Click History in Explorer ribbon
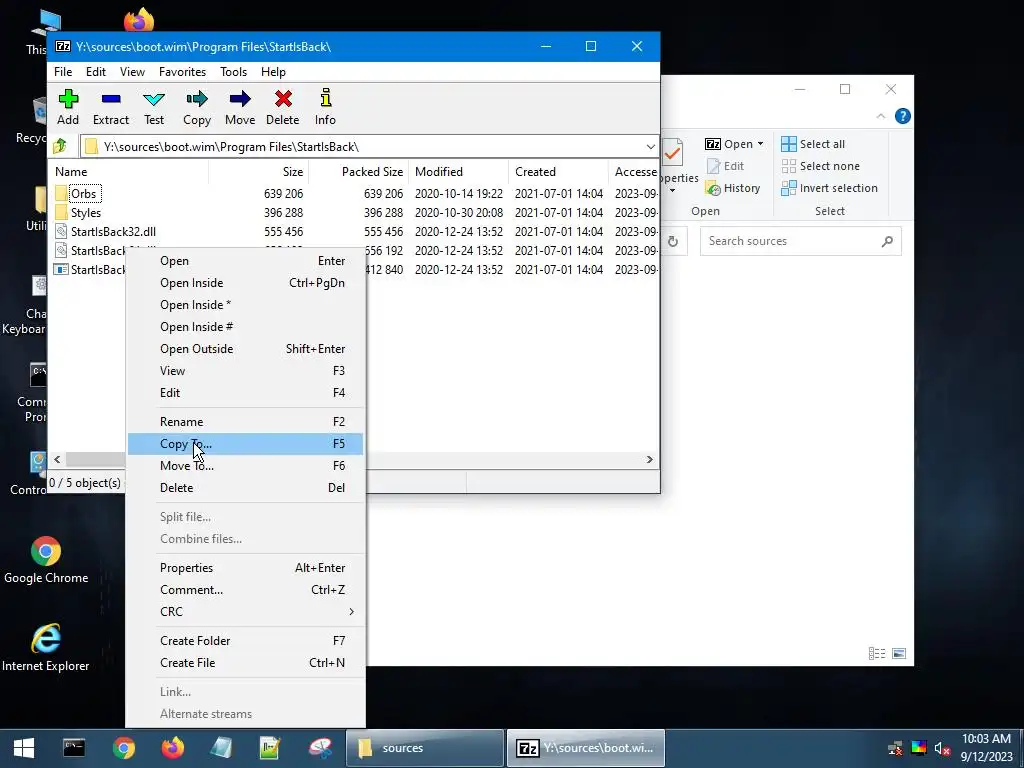1024x768 pixels. pos(733,188)
